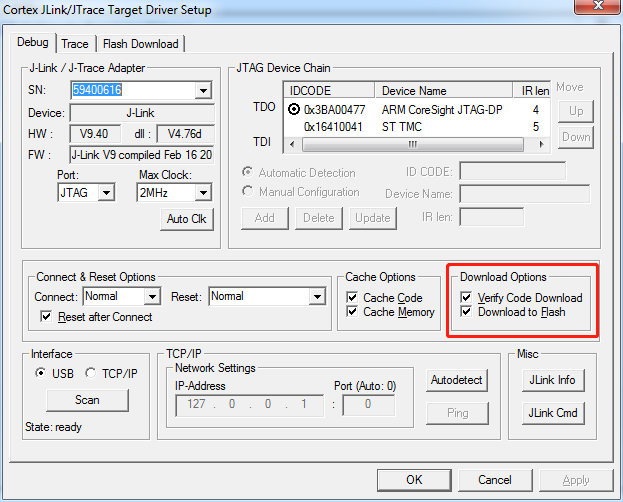Toggle Download to Flash checkbox
Screen dimensions: 623x502
pyautogui.click(x=466, y=311)
